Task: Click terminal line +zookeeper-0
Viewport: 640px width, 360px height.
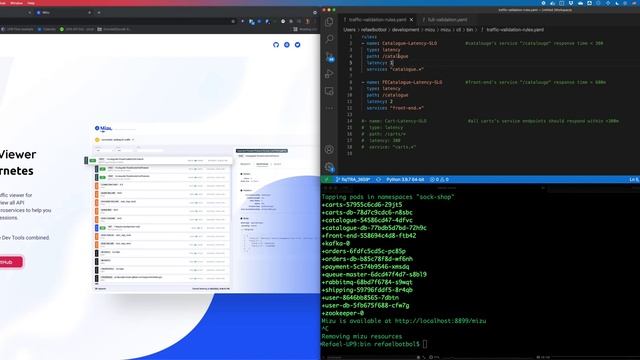Action: click(342, 313)
